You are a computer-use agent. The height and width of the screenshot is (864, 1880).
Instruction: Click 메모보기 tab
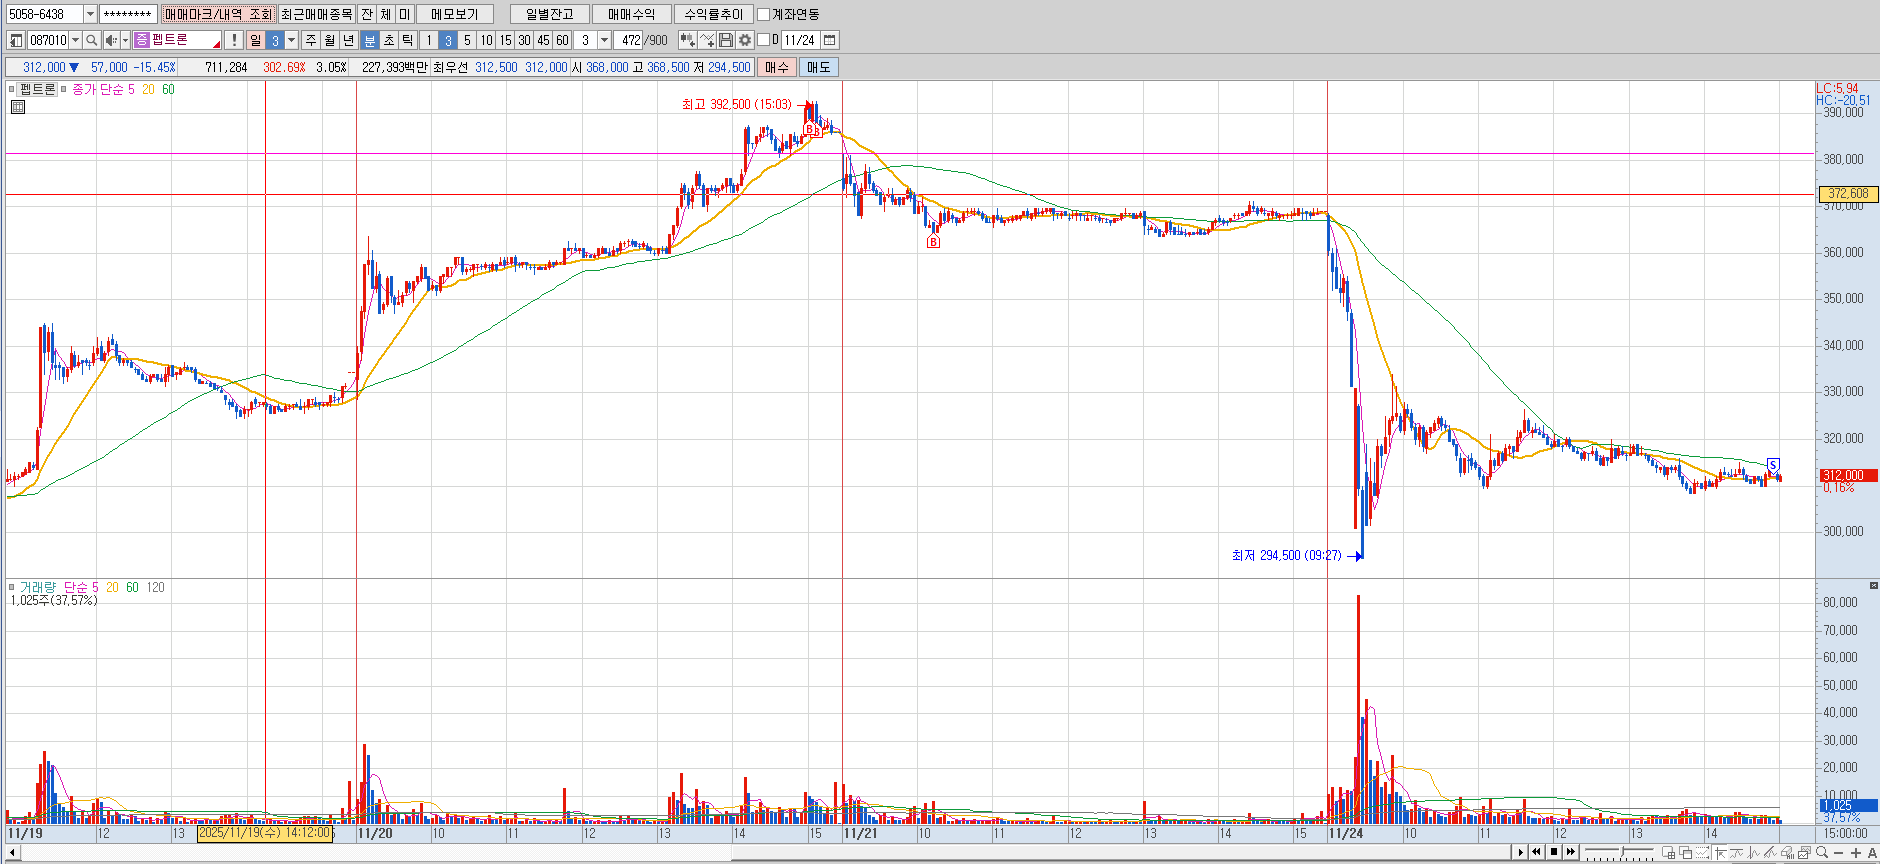click(455, 14)
